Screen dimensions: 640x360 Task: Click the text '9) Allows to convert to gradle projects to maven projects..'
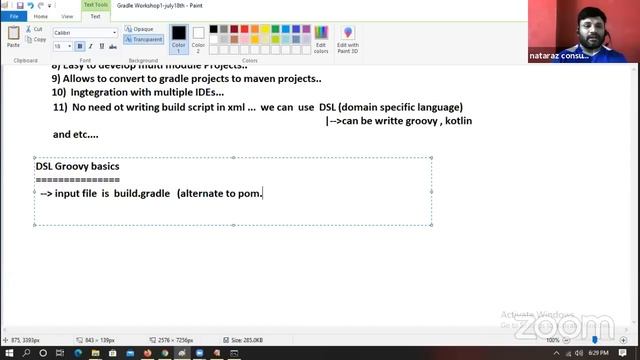point(187,79)
